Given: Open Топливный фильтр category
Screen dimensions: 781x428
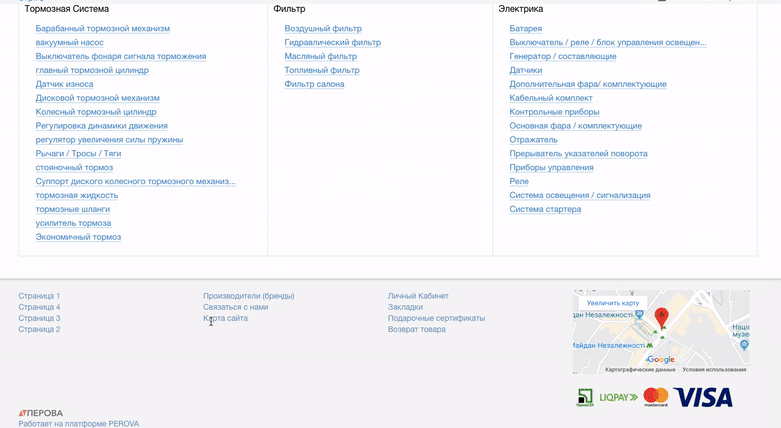Looking at the screenshot, I should pyautogui.click(x=322, y=70).
